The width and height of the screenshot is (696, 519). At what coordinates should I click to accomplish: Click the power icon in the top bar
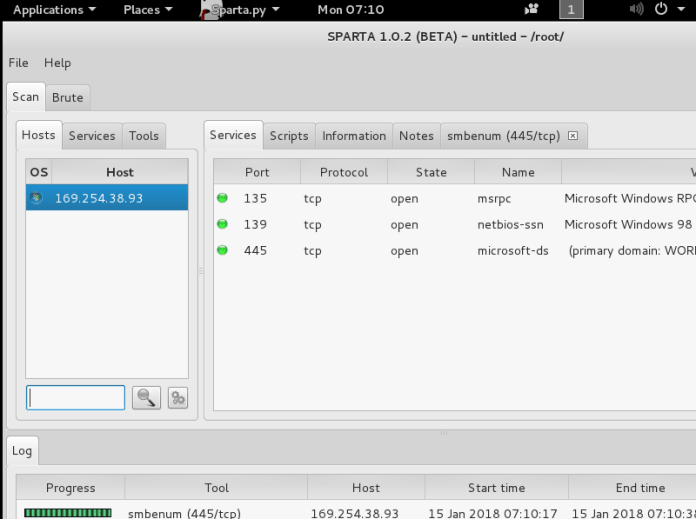[x=661, y=10]
